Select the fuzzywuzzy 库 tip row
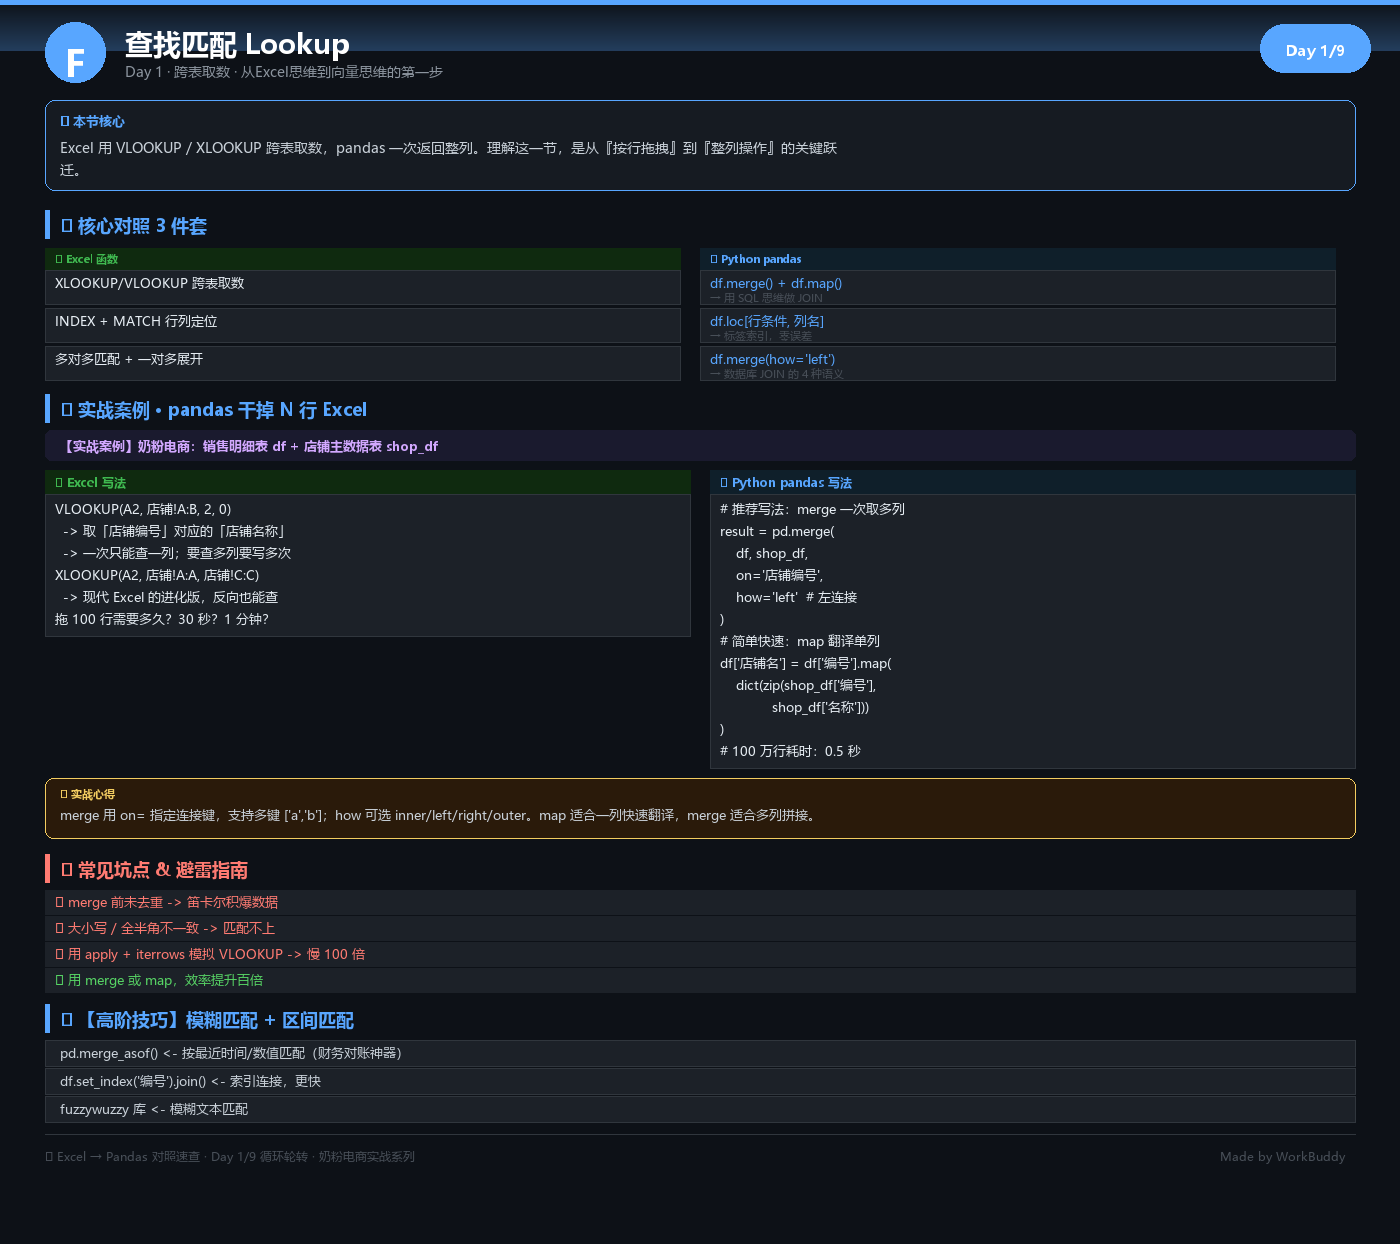This screenshot has width=1400, height=1244. click(x=700, y=1109)
